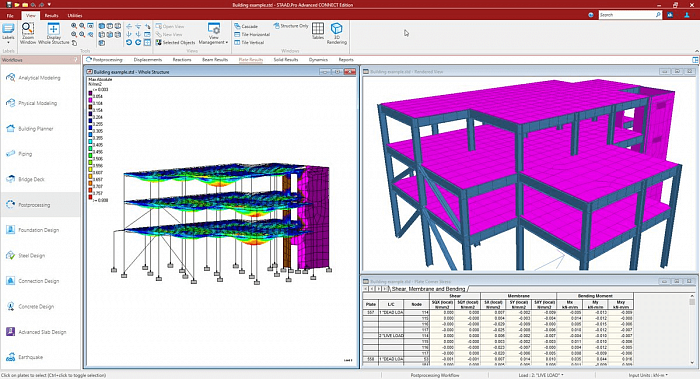Image resolution: width=700 pixels, height=379 pixels.
Task: Expand the View Management dropdown
Action: 213,34
